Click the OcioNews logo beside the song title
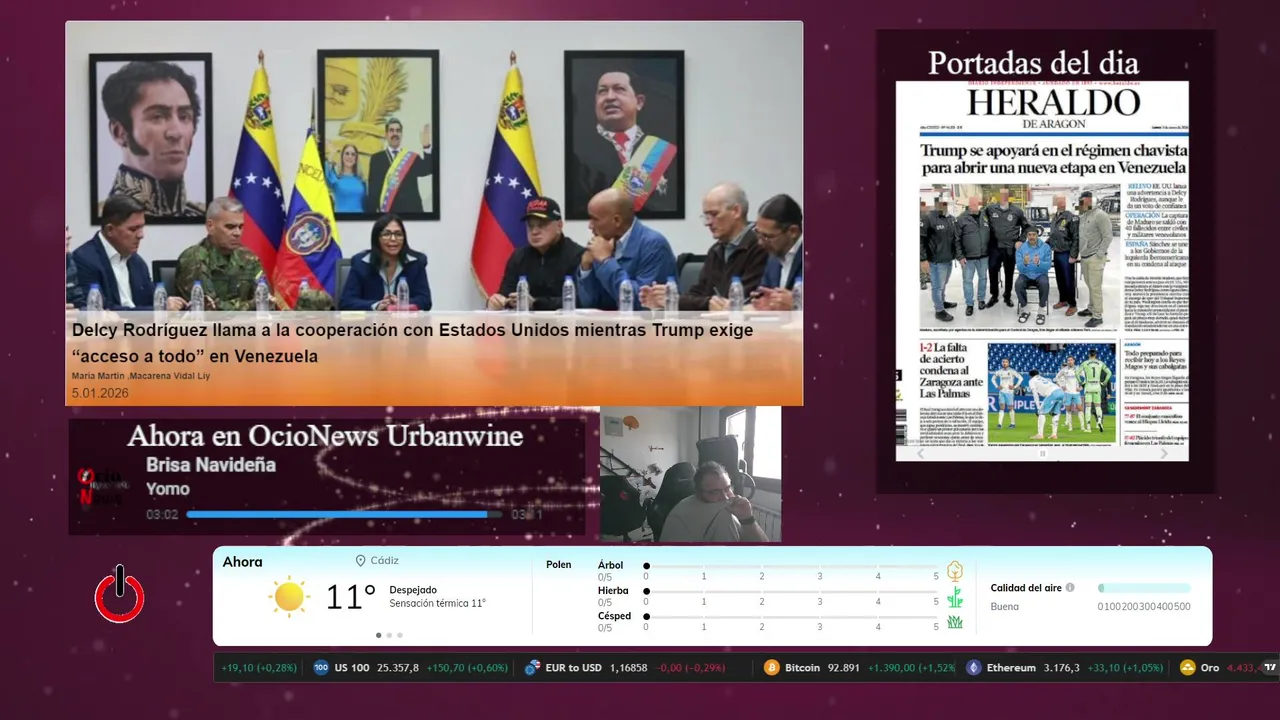1280x720 pixels. [103, 487]
